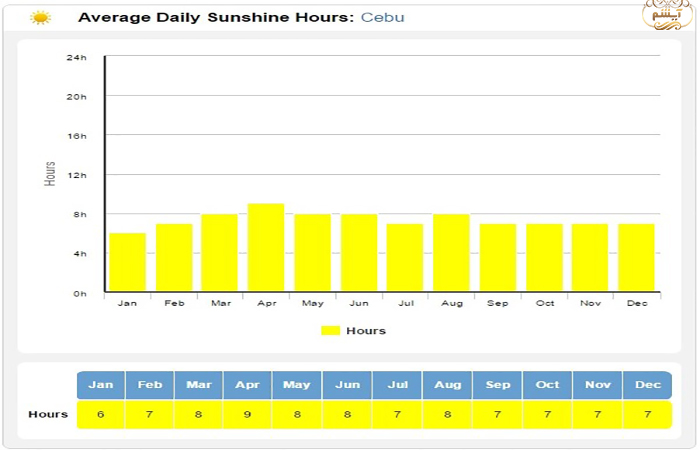Click the Jul label under the chart

coord(405,303)
